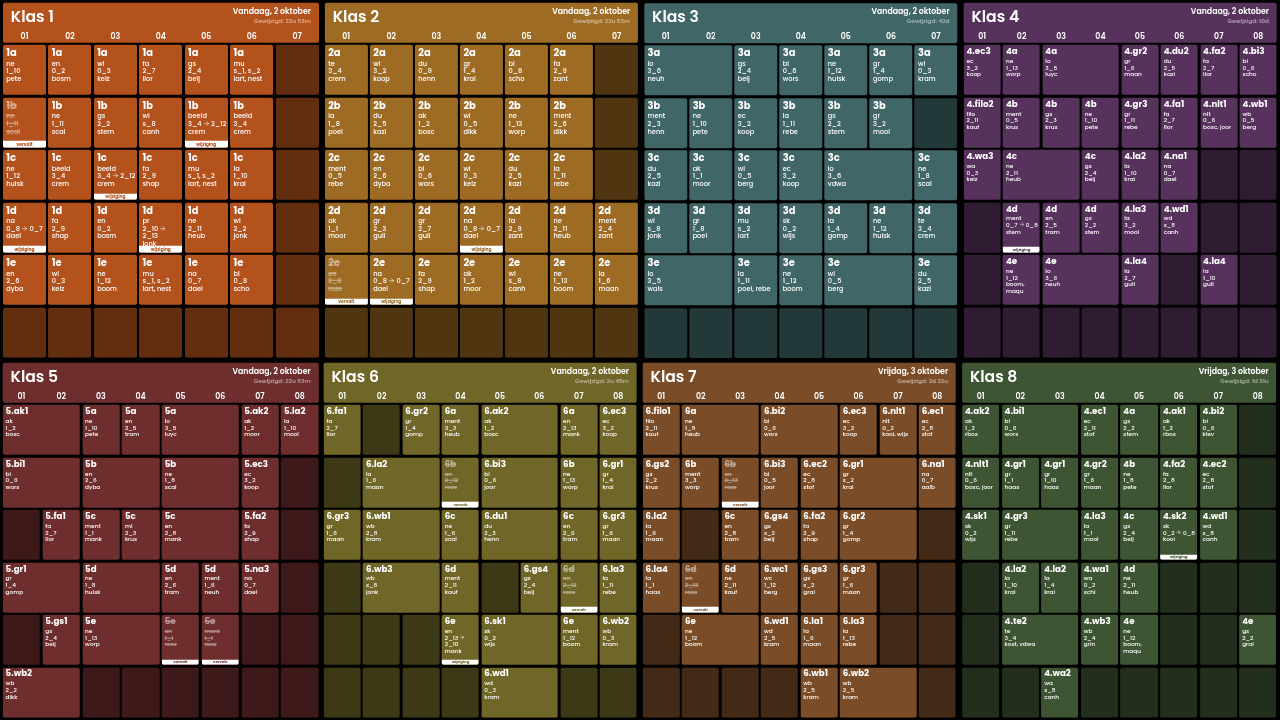This screenshot has height=720, width=1280.
Task: Click the Klas 1 panel title
Action: coord(33,16)
